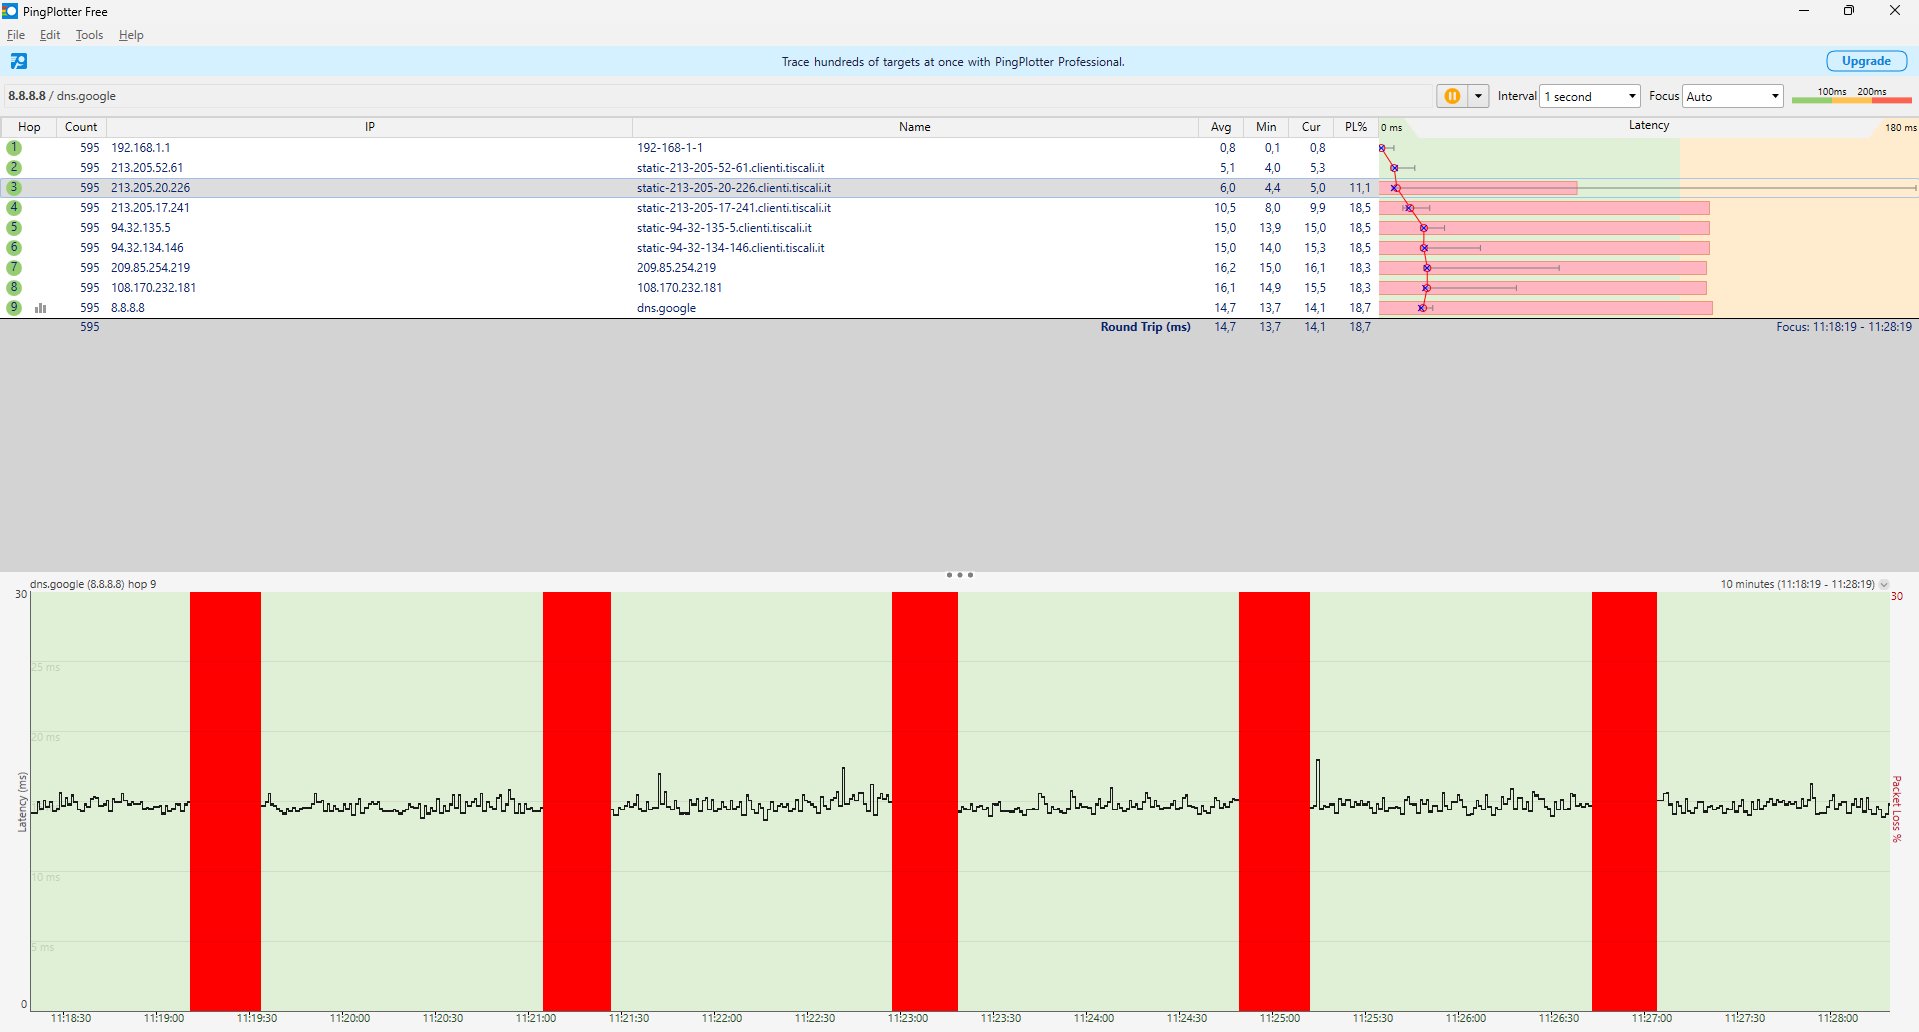
Task: Open the 10 minutes timeline range dropdown arrow
Action: tap(1884, 584)
